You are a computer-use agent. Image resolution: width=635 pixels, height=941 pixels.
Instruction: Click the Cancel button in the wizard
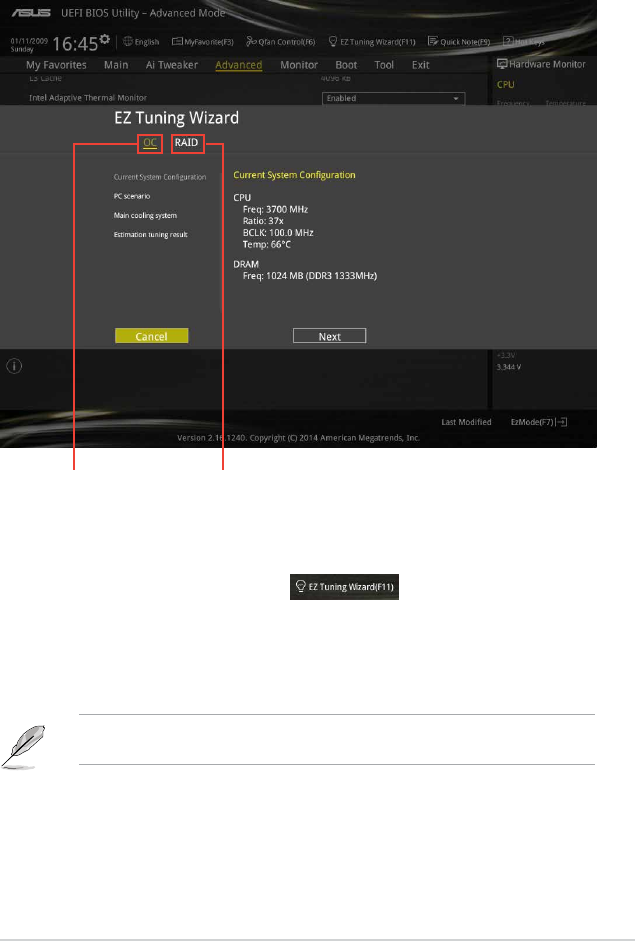click(x=152, y=336)
